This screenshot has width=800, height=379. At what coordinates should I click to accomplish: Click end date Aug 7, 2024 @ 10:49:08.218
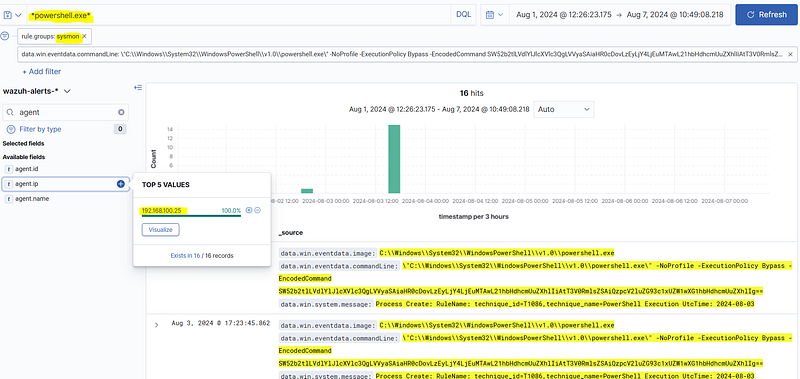pos(674,15)
